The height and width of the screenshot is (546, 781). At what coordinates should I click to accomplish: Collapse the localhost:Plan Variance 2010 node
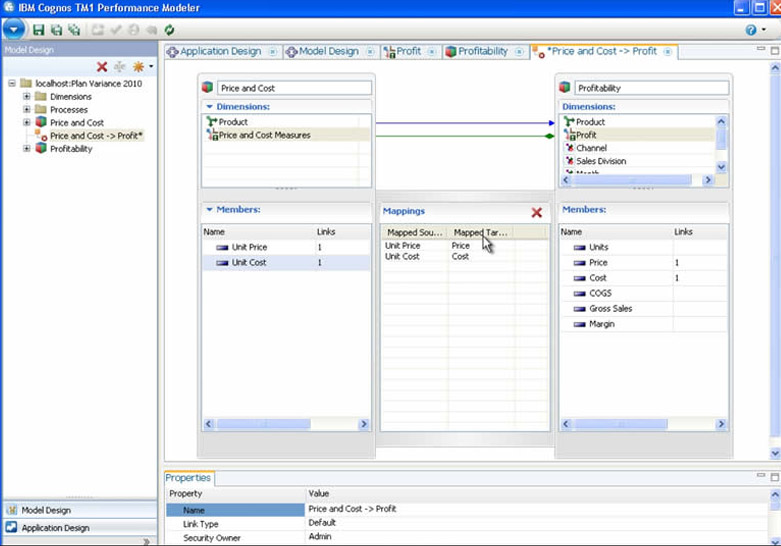(x=12, y=83)
